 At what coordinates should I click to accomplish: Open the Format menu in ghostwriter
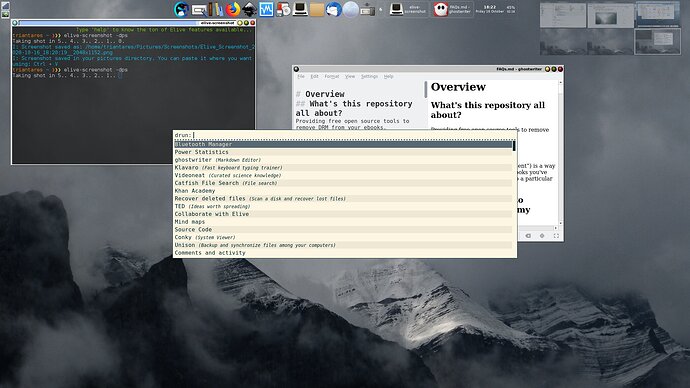(332, 77)
